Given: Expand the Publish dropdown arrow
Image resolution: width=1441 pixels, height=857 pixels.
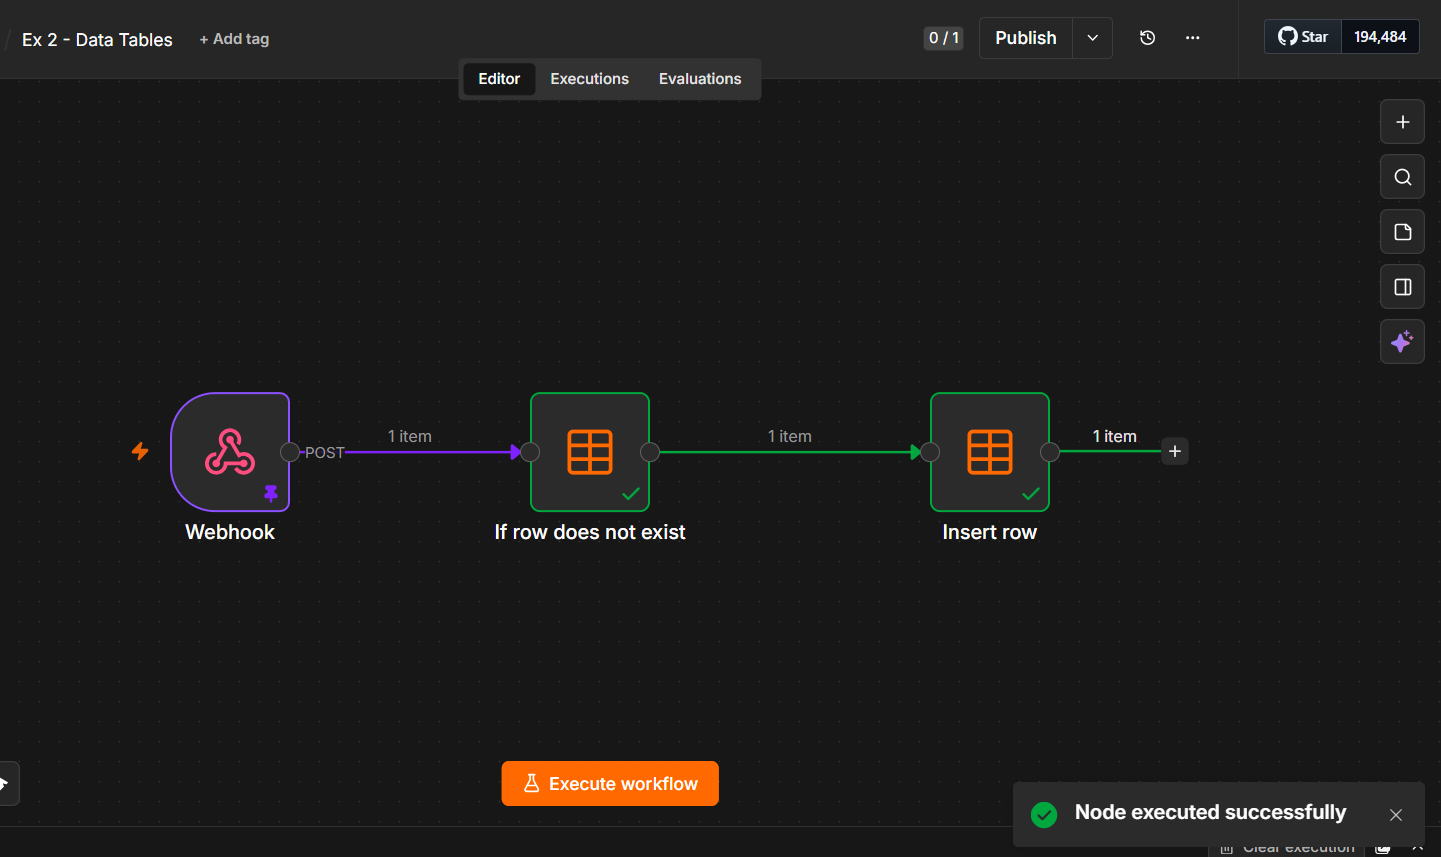Looking at the screenshot, I should coord(1093,38).
